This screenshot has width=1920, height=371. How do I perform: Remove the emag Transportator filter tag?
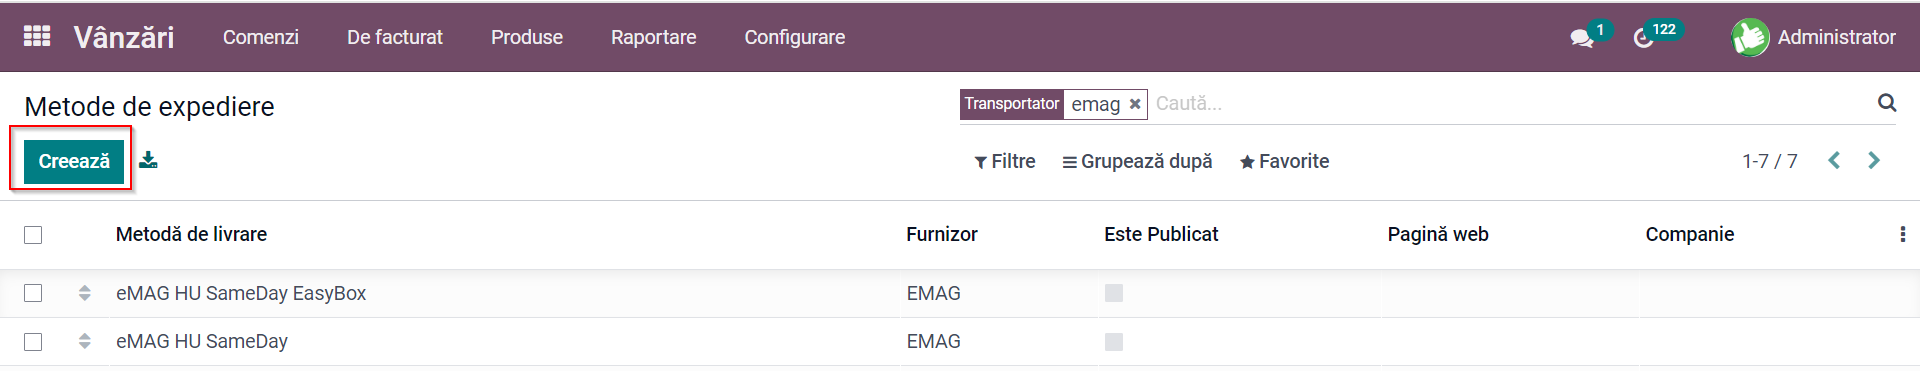1135,104
